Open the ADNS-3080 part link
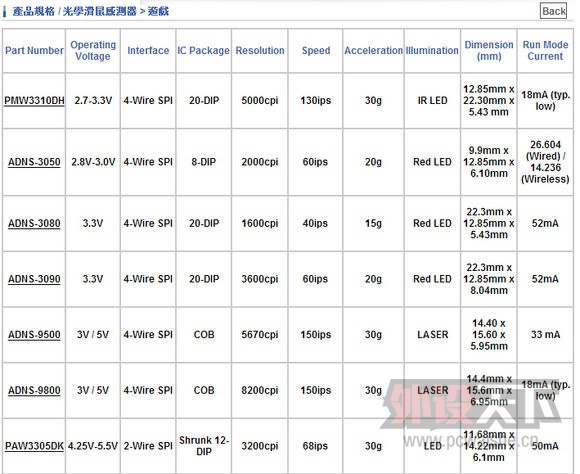This screenshot has width=580, height=474. click(x=34, y=223)
